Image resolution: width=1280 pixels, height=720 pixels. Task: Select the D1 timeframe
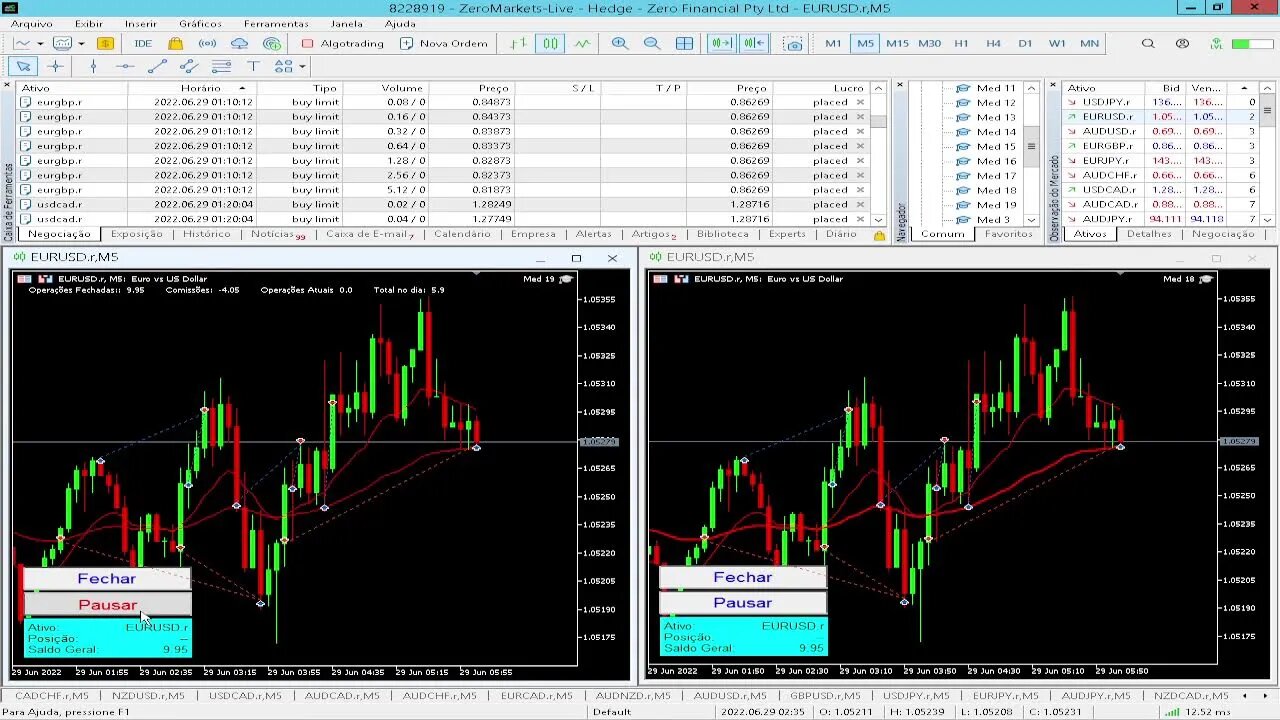point(1025,44)
